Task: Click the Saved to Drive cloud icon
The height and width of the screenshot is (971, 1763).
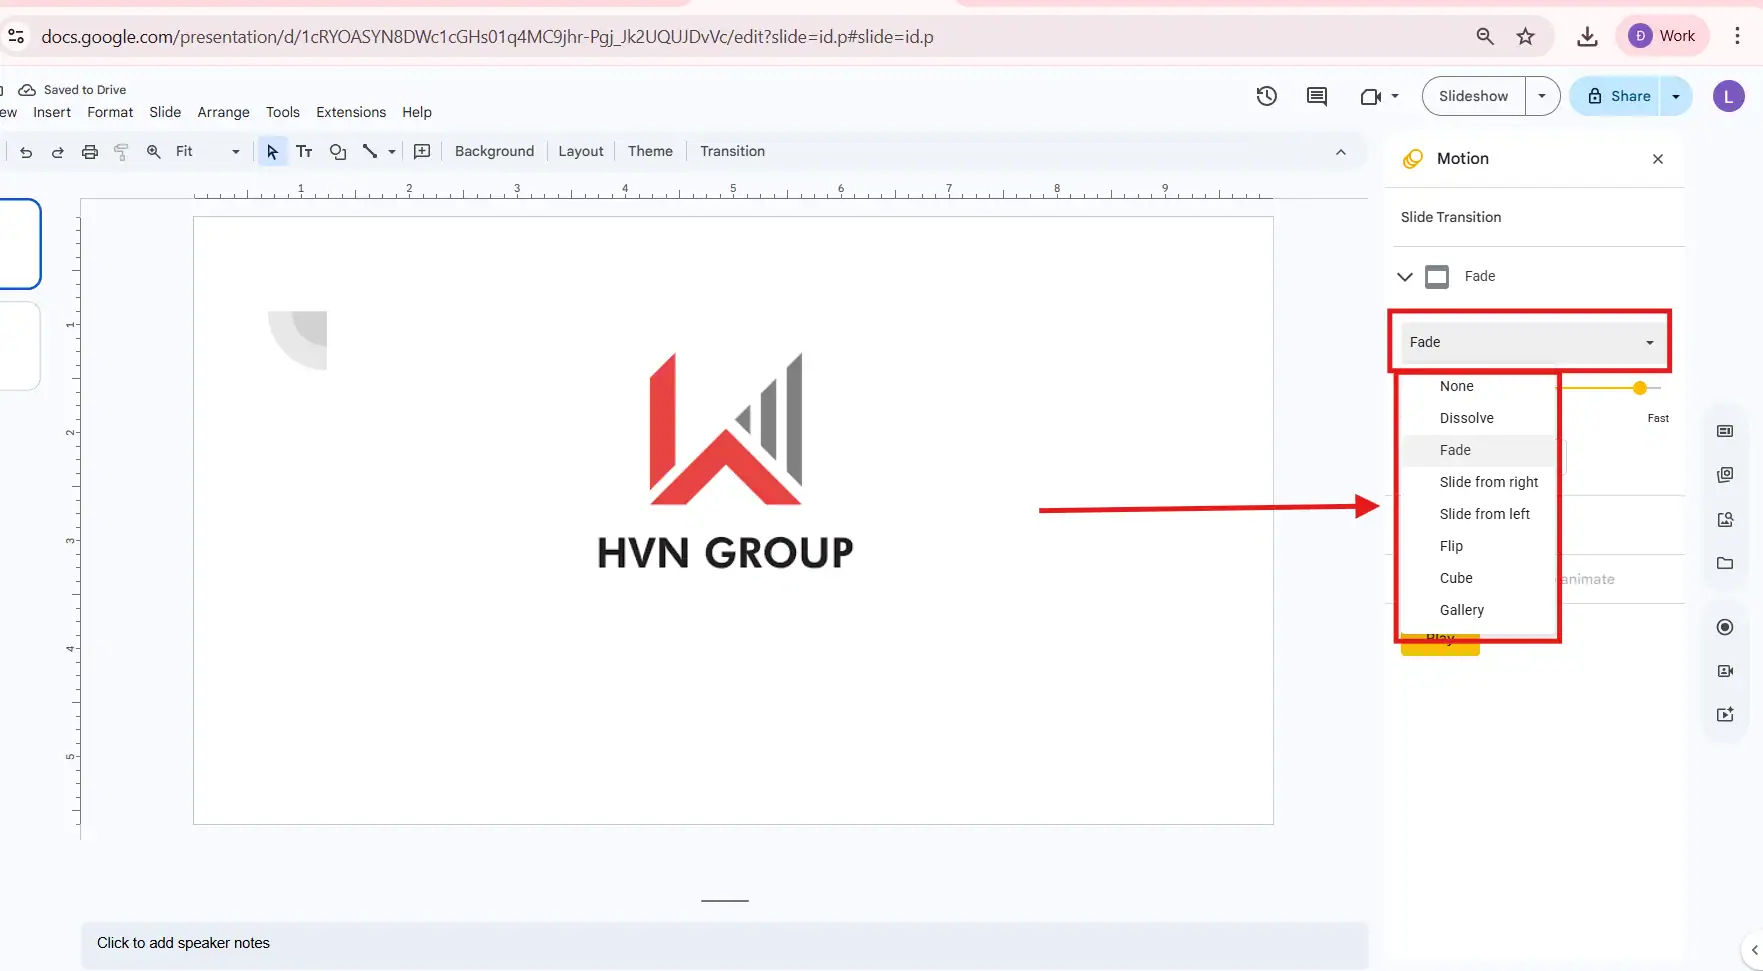Action: (x=27, y=90)
